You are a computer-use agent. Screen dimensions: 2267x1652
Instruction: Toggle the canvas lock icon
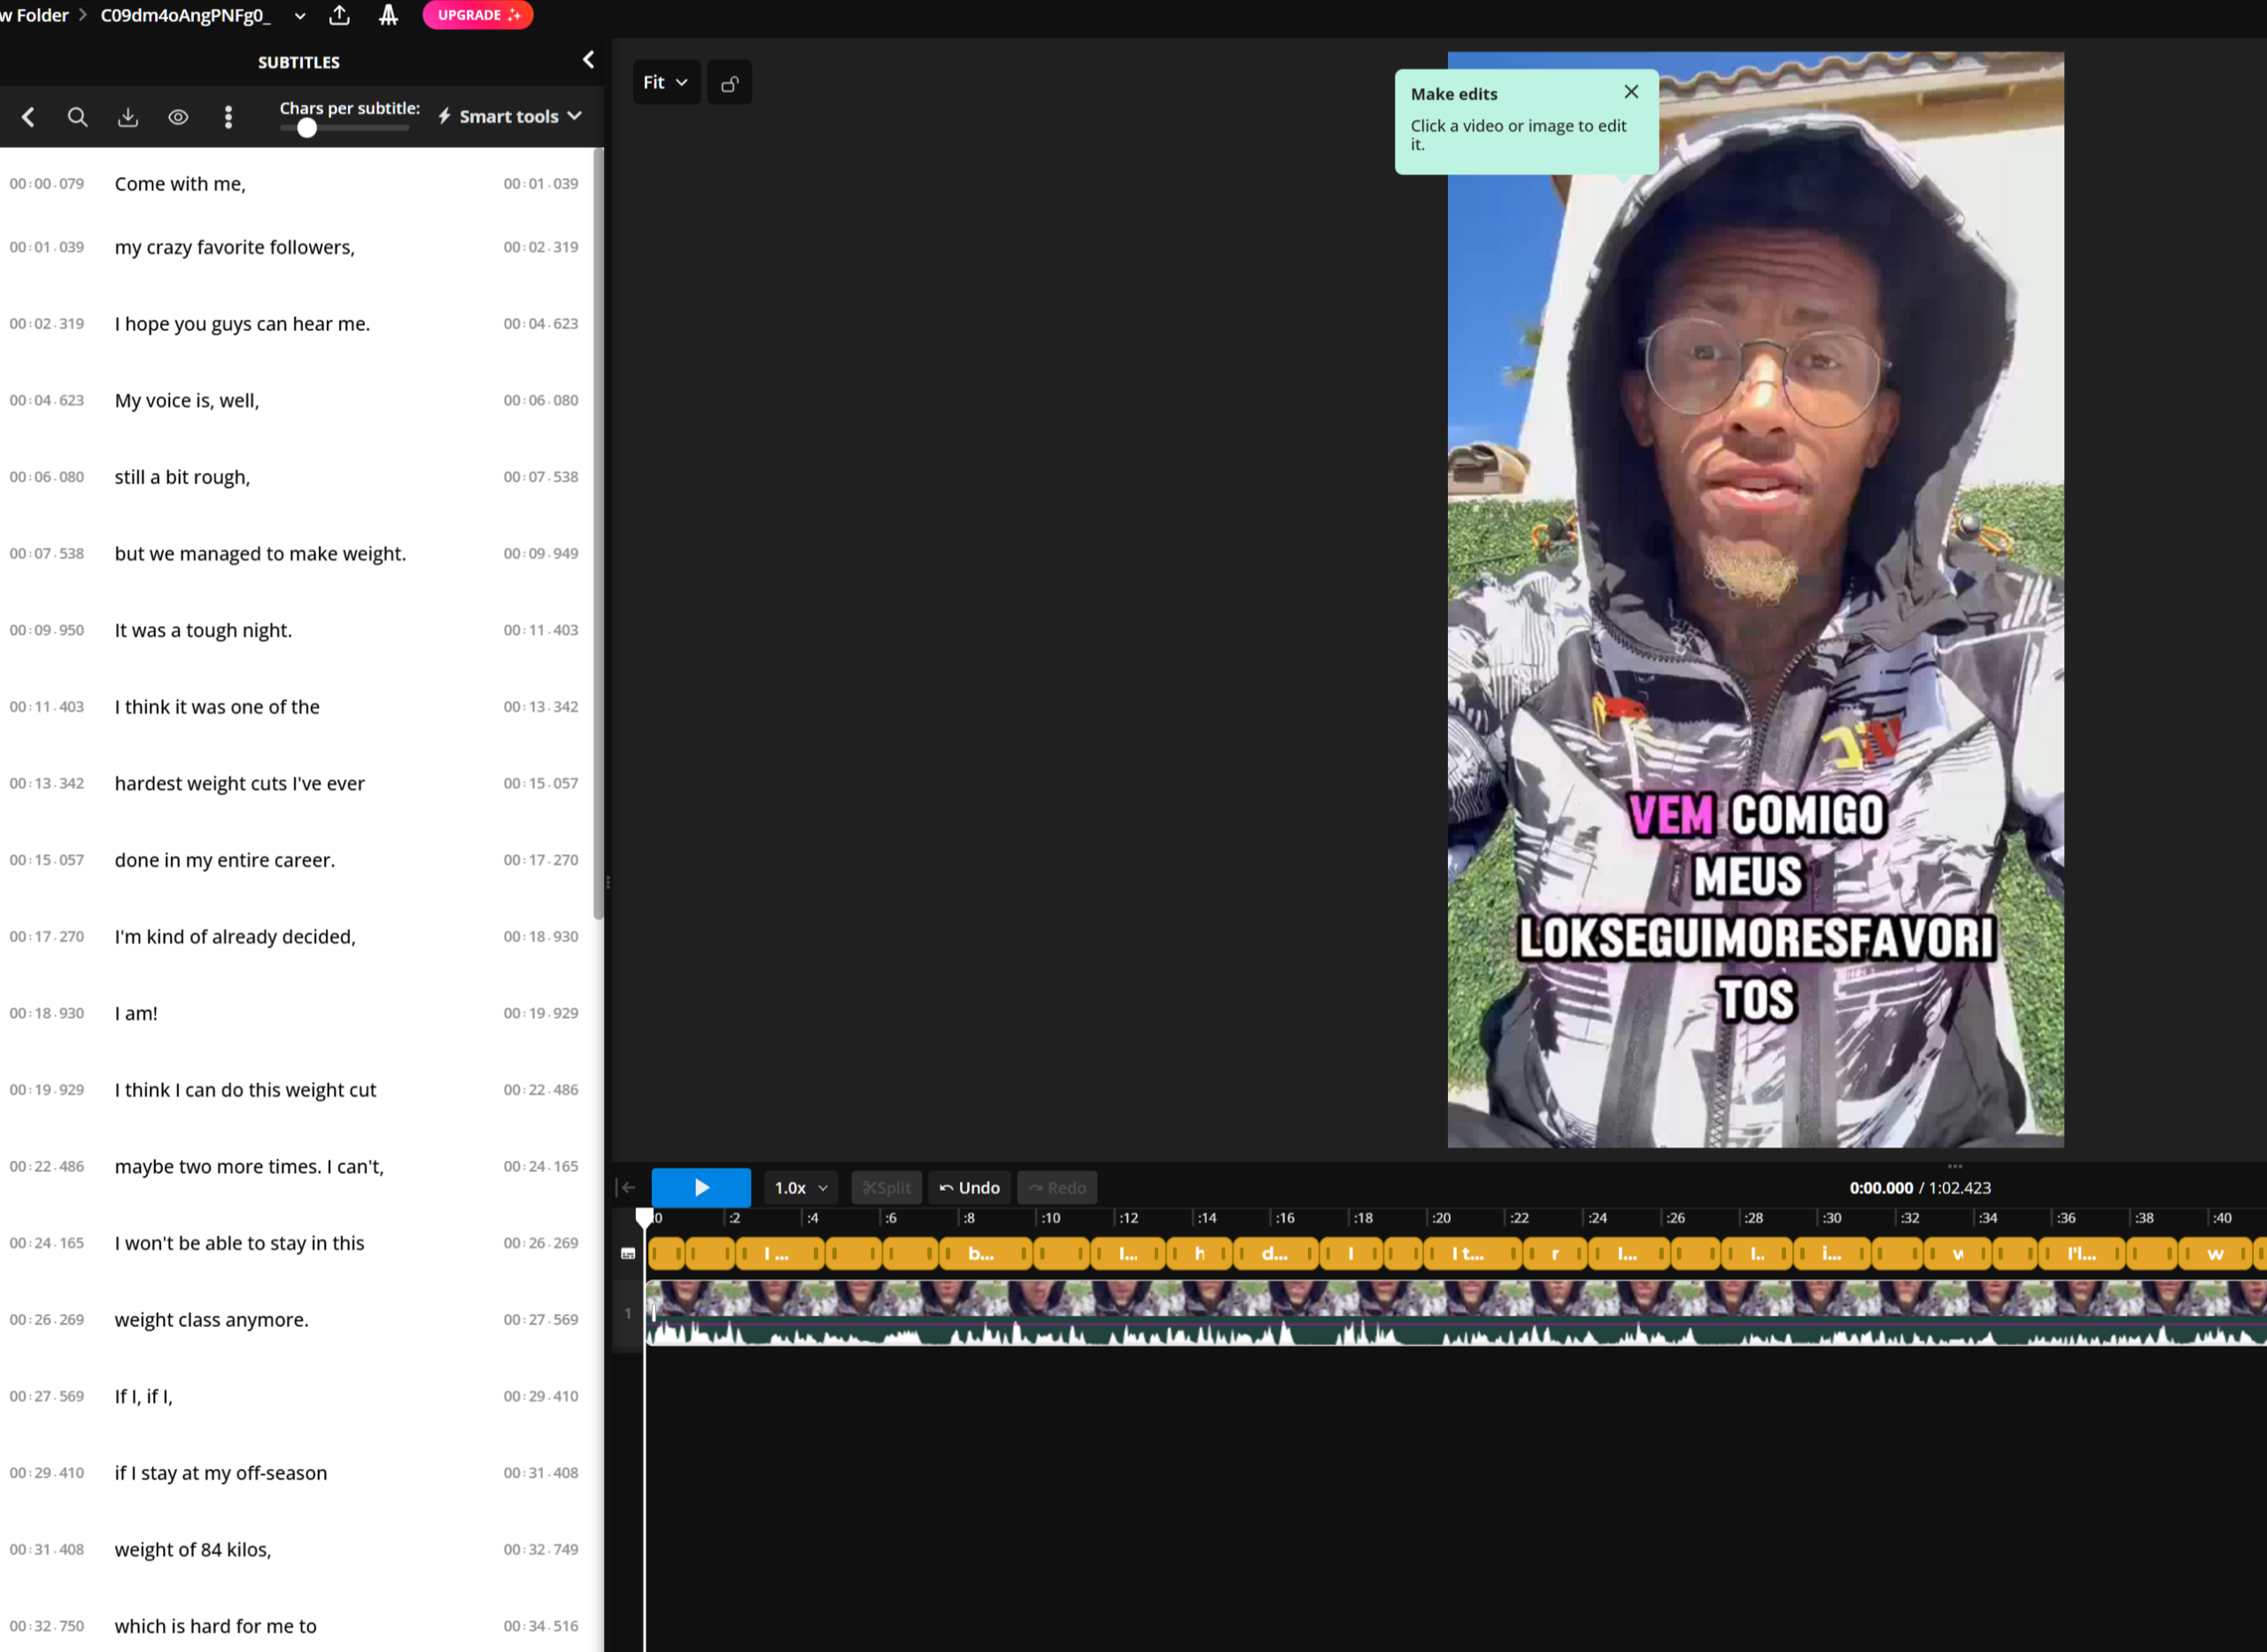click(730, 83)
